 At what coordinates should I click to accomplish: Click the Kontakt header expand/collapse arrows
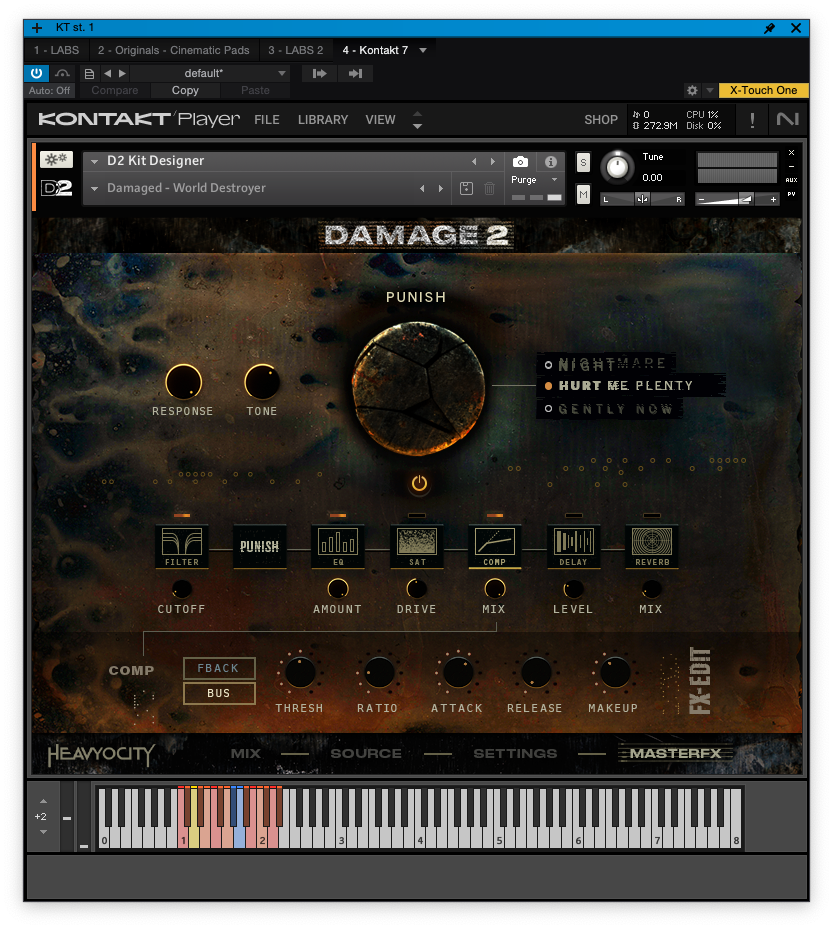pyautogui.click(x=417, y=120)
